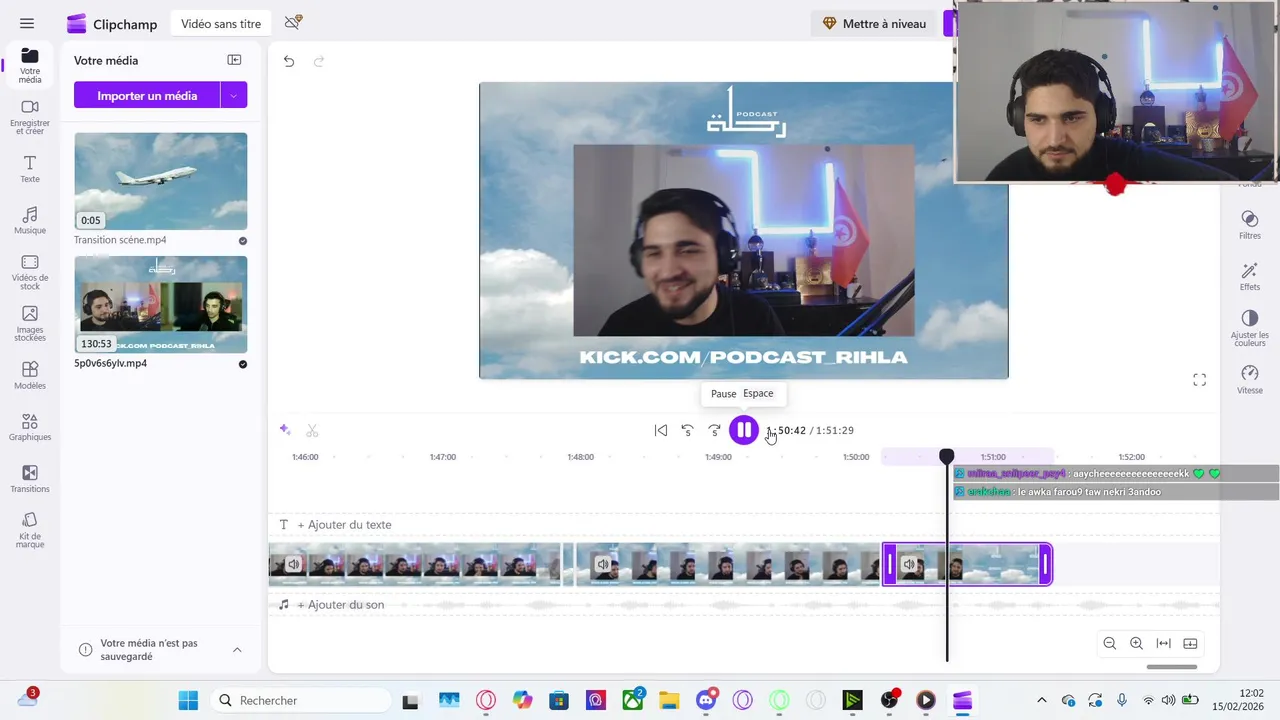Open the Graphiques panel
Viewport: 1280px width, 720px height.
[x=30, y=428]
